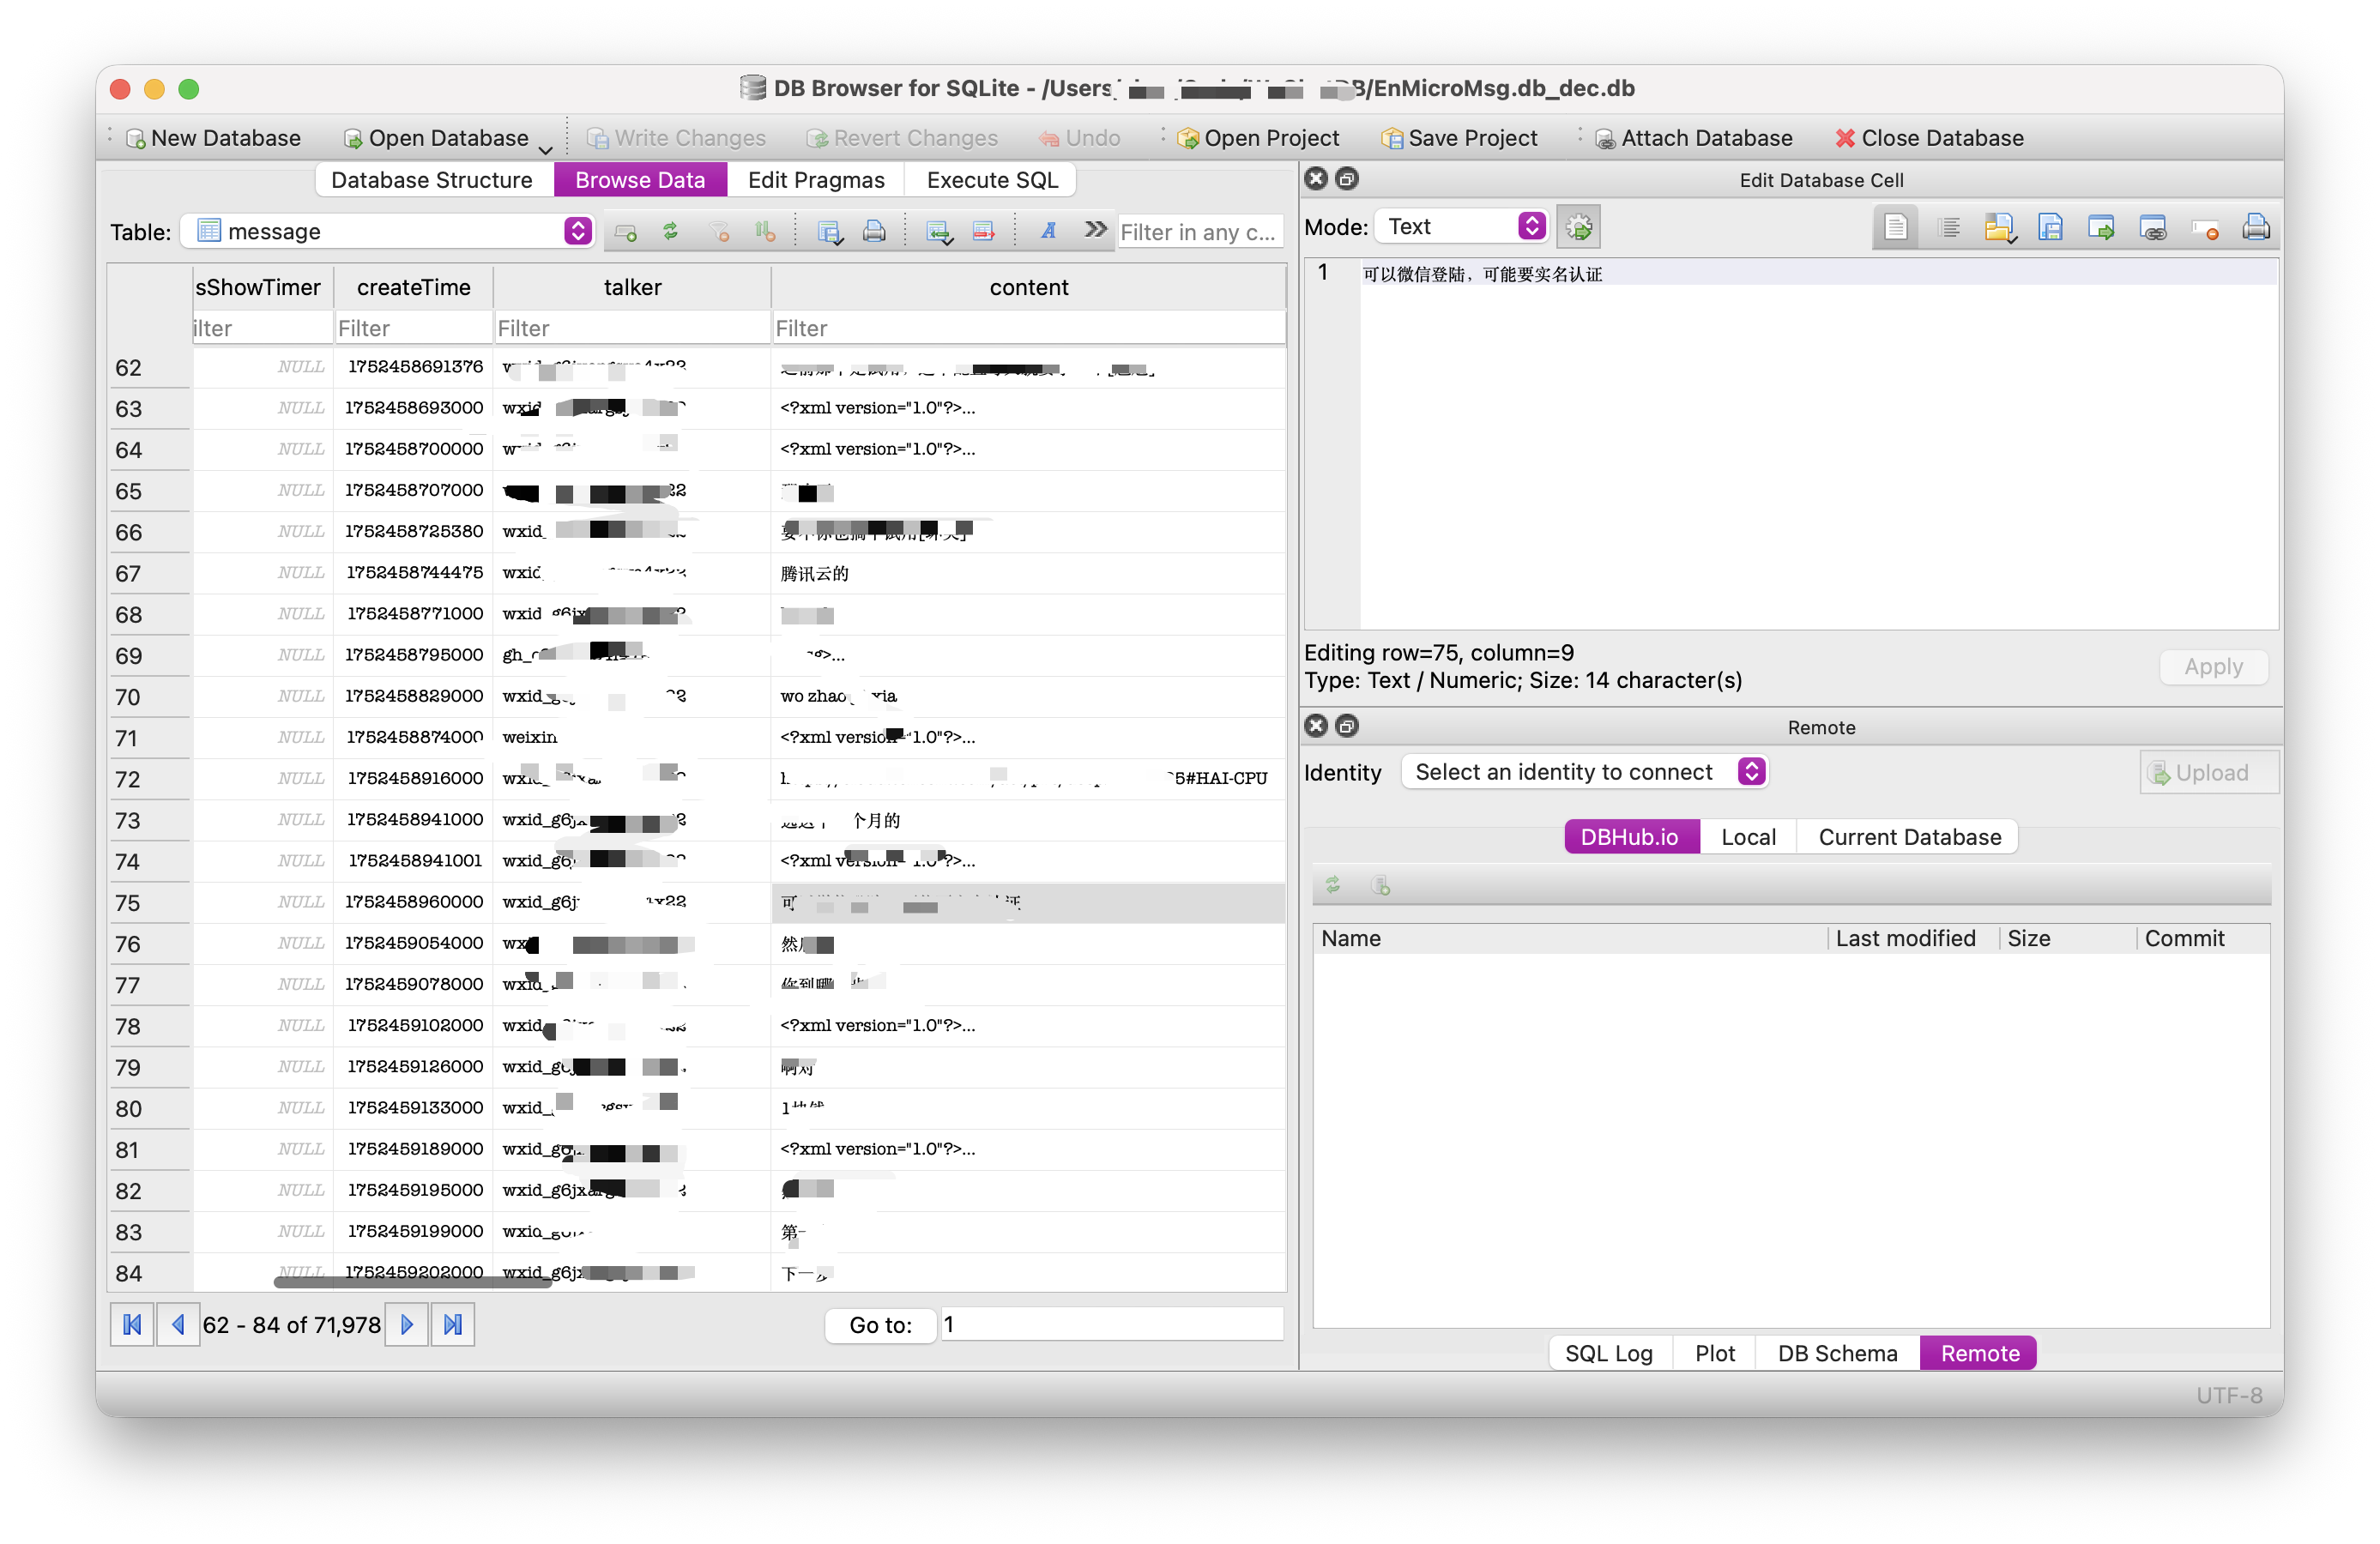The image size is (2380, 1544).
Task: Toggle auto-switch mode gear button
Action: [1579, 227]
